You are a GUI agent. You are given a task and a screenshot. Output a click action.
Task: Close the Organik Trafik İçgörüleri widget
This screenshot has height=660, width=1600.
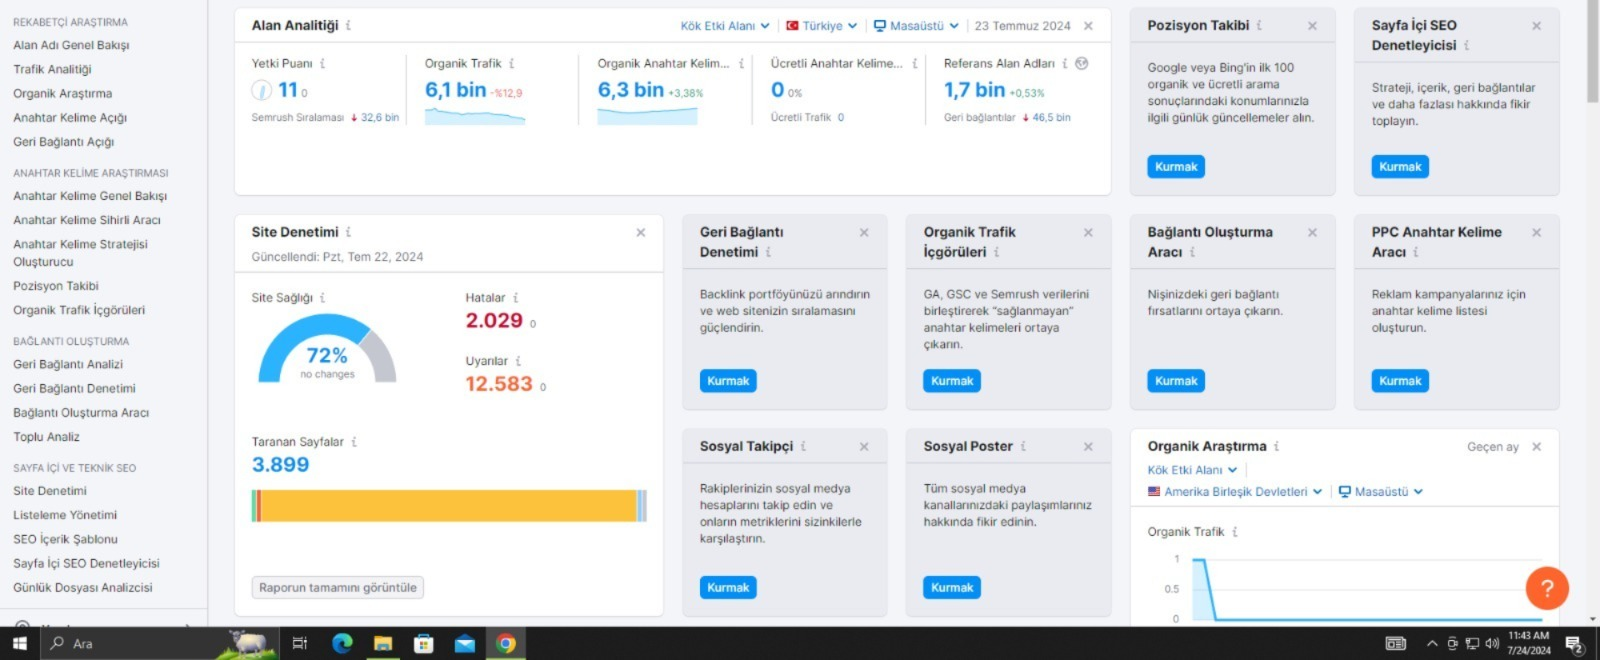[x=1088, y=232]
